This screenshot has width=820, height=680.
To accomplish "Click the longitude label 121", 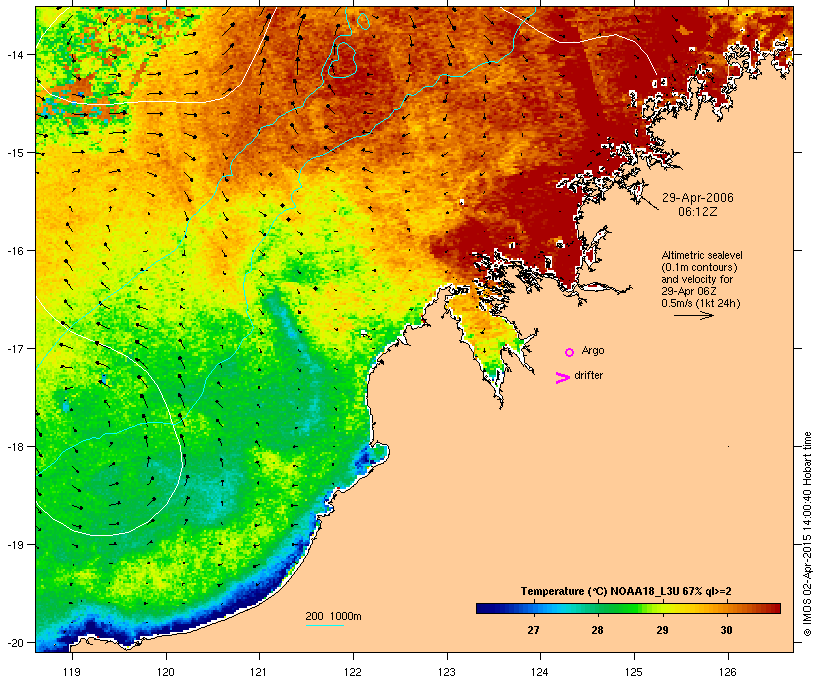I will 259,672.
